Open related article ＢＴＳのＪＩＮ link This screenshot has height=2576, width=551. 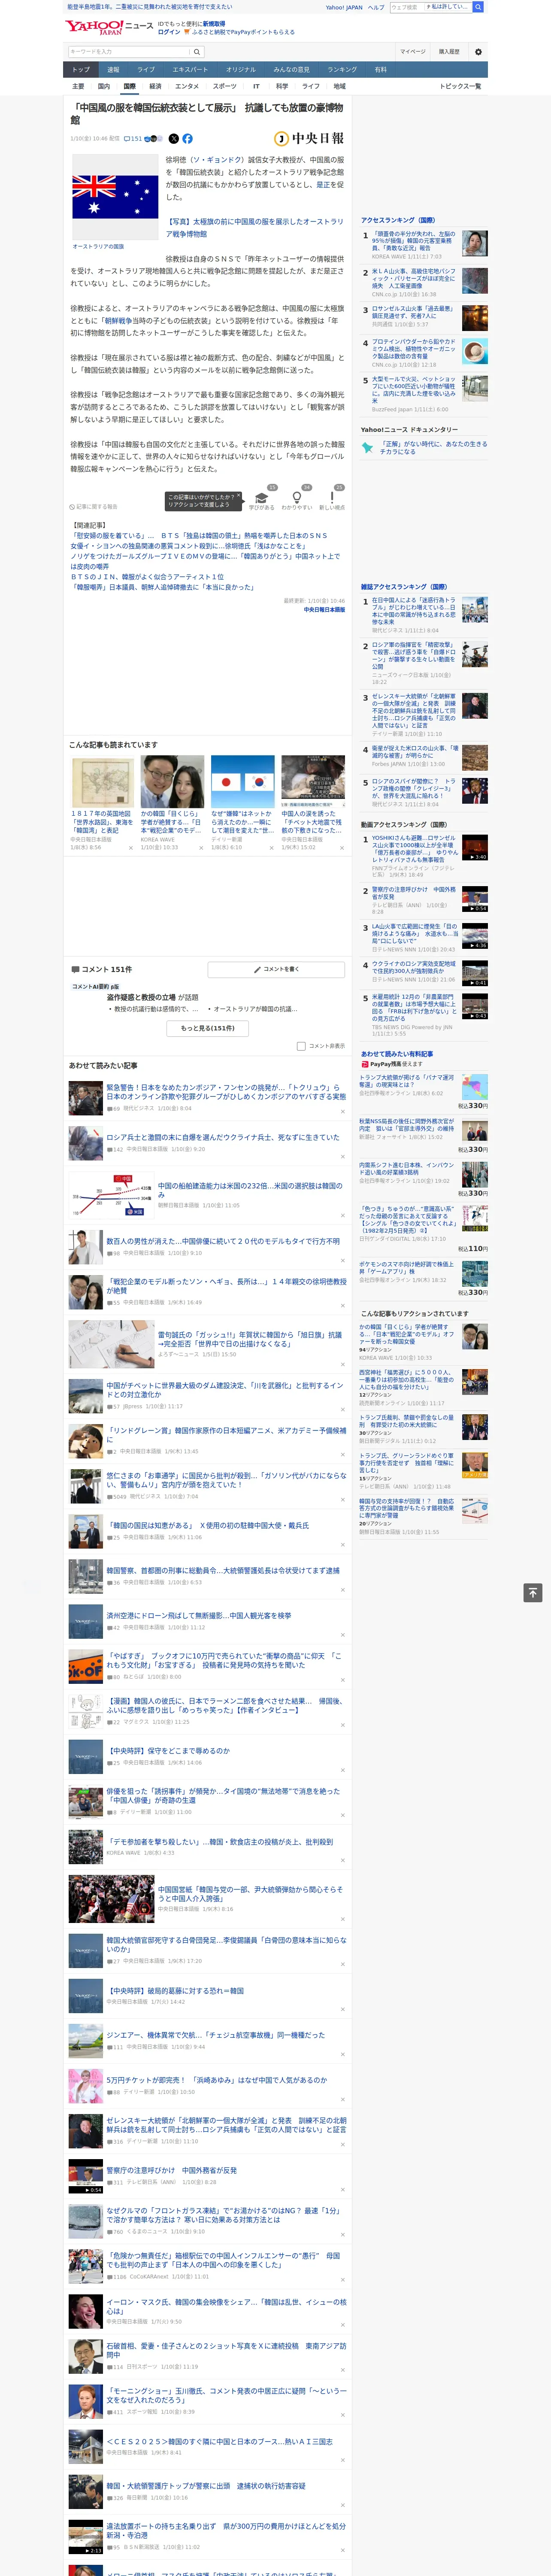pyautogui.click(x=147, y=577)
